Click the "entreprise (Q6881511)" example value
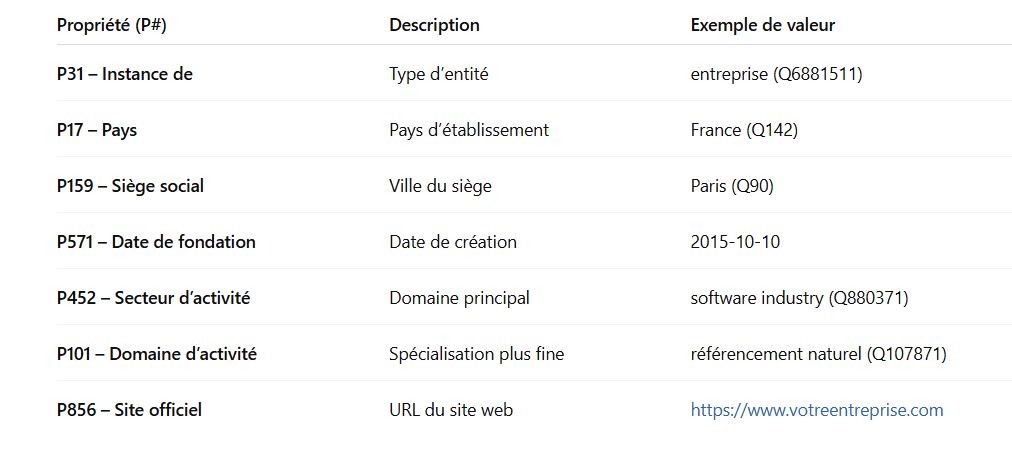 coord(776,74)
